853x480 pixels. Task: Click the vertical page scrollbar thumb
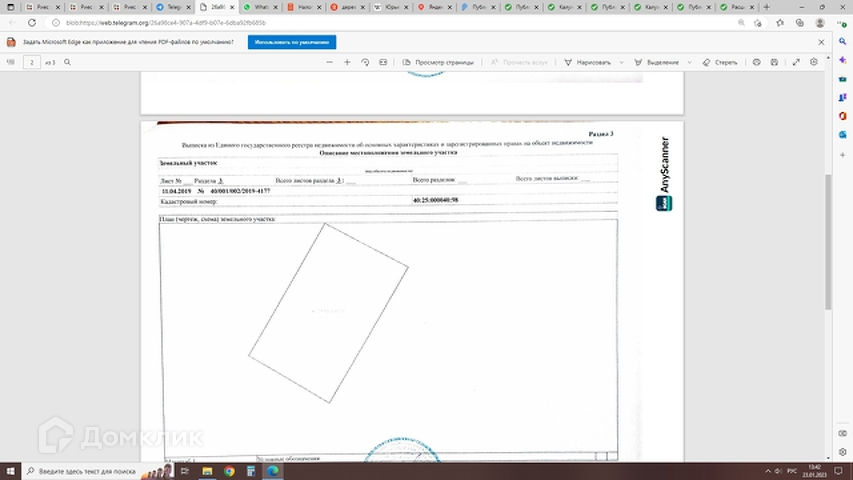pos(828,242)
